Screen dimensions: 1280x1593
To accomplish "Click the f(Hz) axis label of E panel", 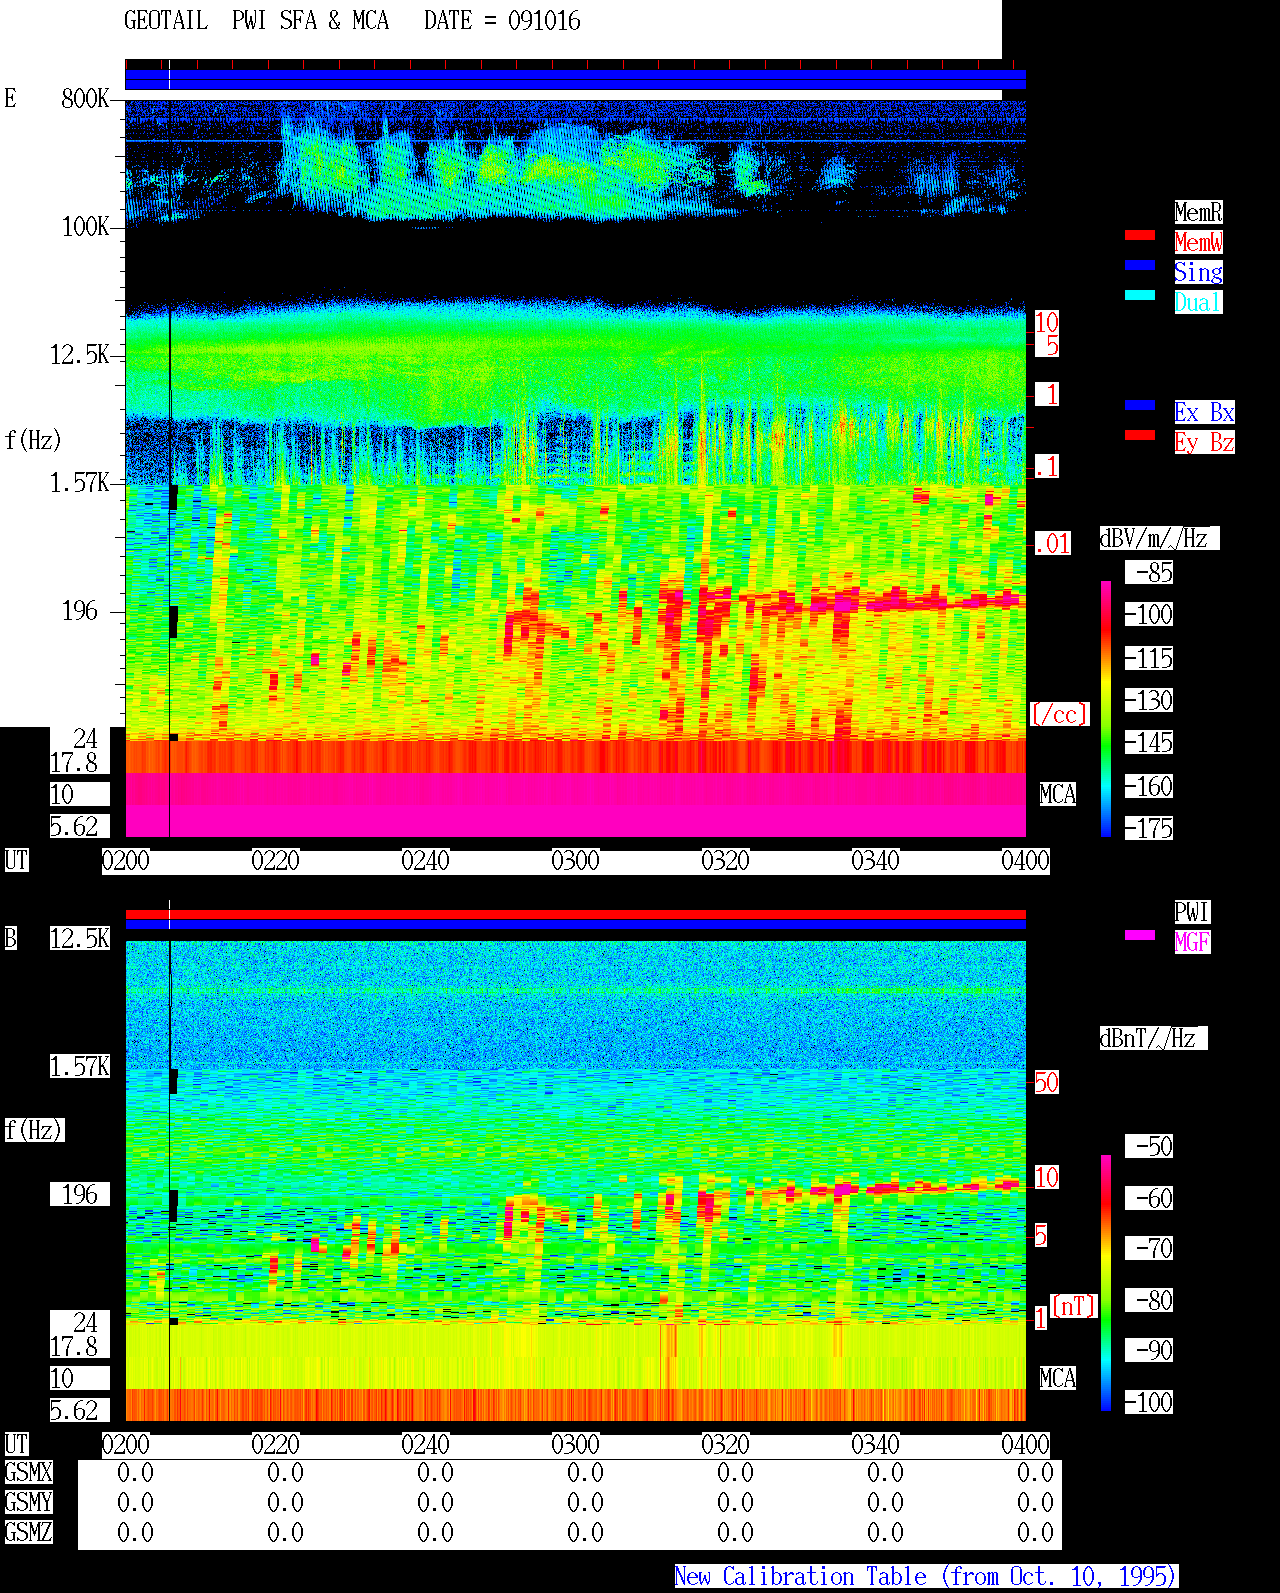I will pyautogui.click(x=33, y=440).
